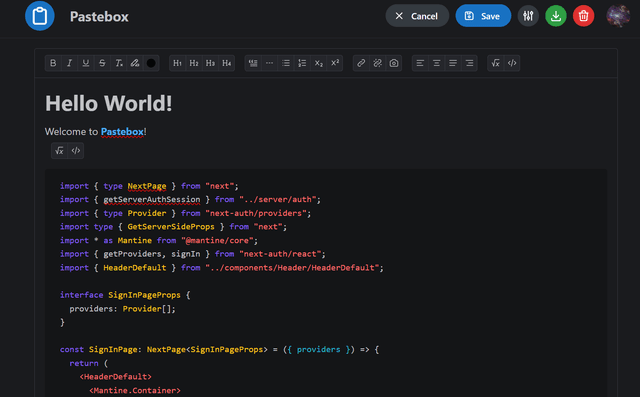Open the black text color picker
The height and width of the screenshot is (397, 640).
point(151,63)
